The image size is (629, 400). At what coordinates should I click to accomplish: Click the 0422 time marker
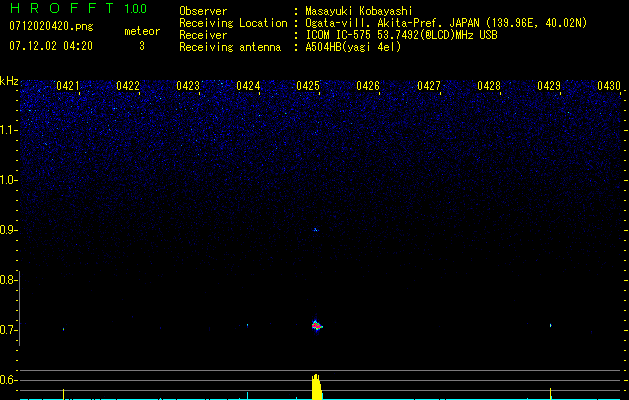pyautogui.click(x=128, y=86)
